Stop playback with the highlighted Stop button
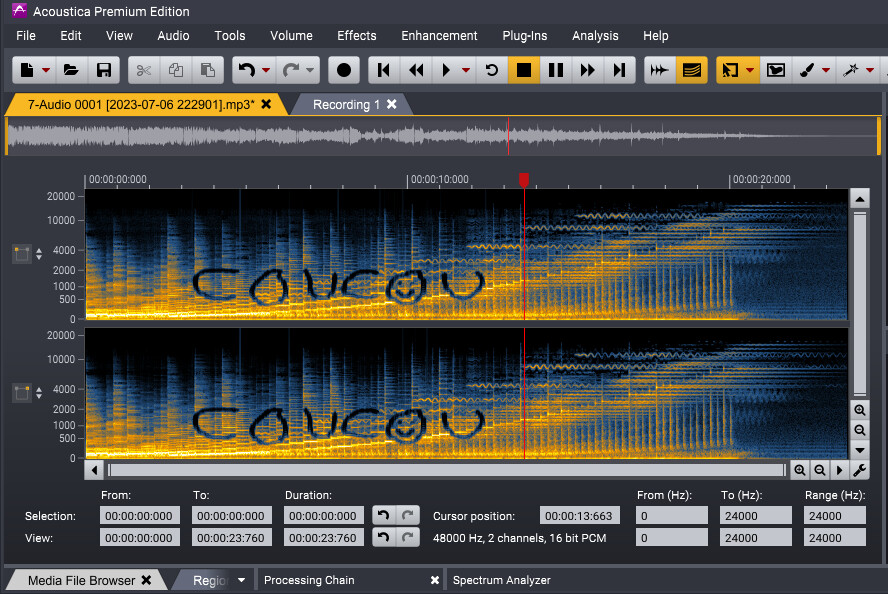888x594 pixels. click(x=524, y=70)
